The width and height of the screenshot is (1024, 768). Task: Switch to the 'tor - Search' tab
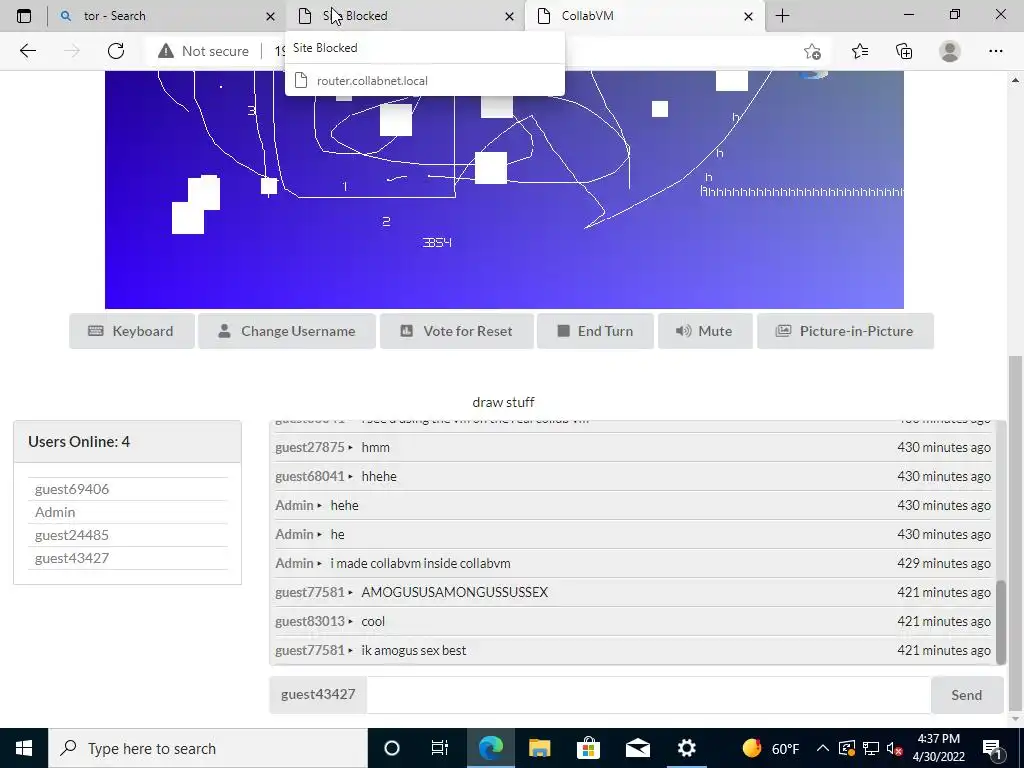167,16
